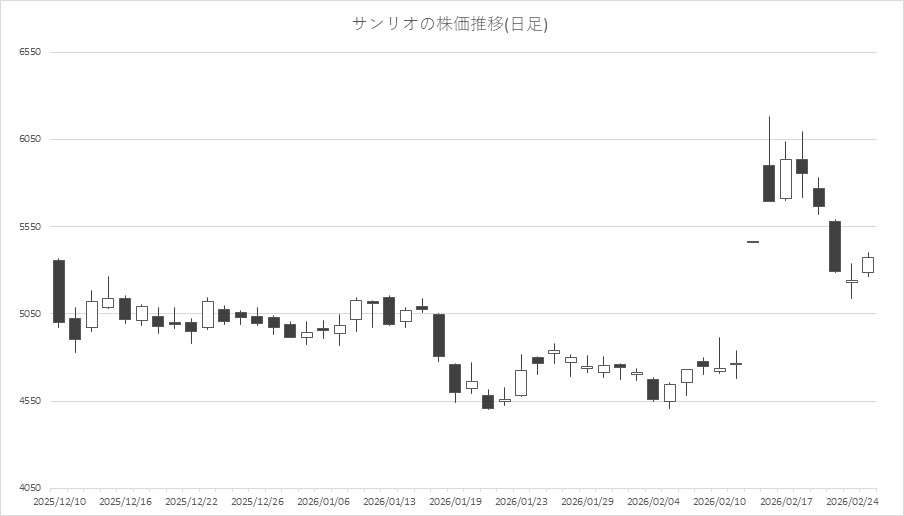Click the 2025/12/26 x-axis date label
This screenshot has height=516, width=904.
pos(257,500)
